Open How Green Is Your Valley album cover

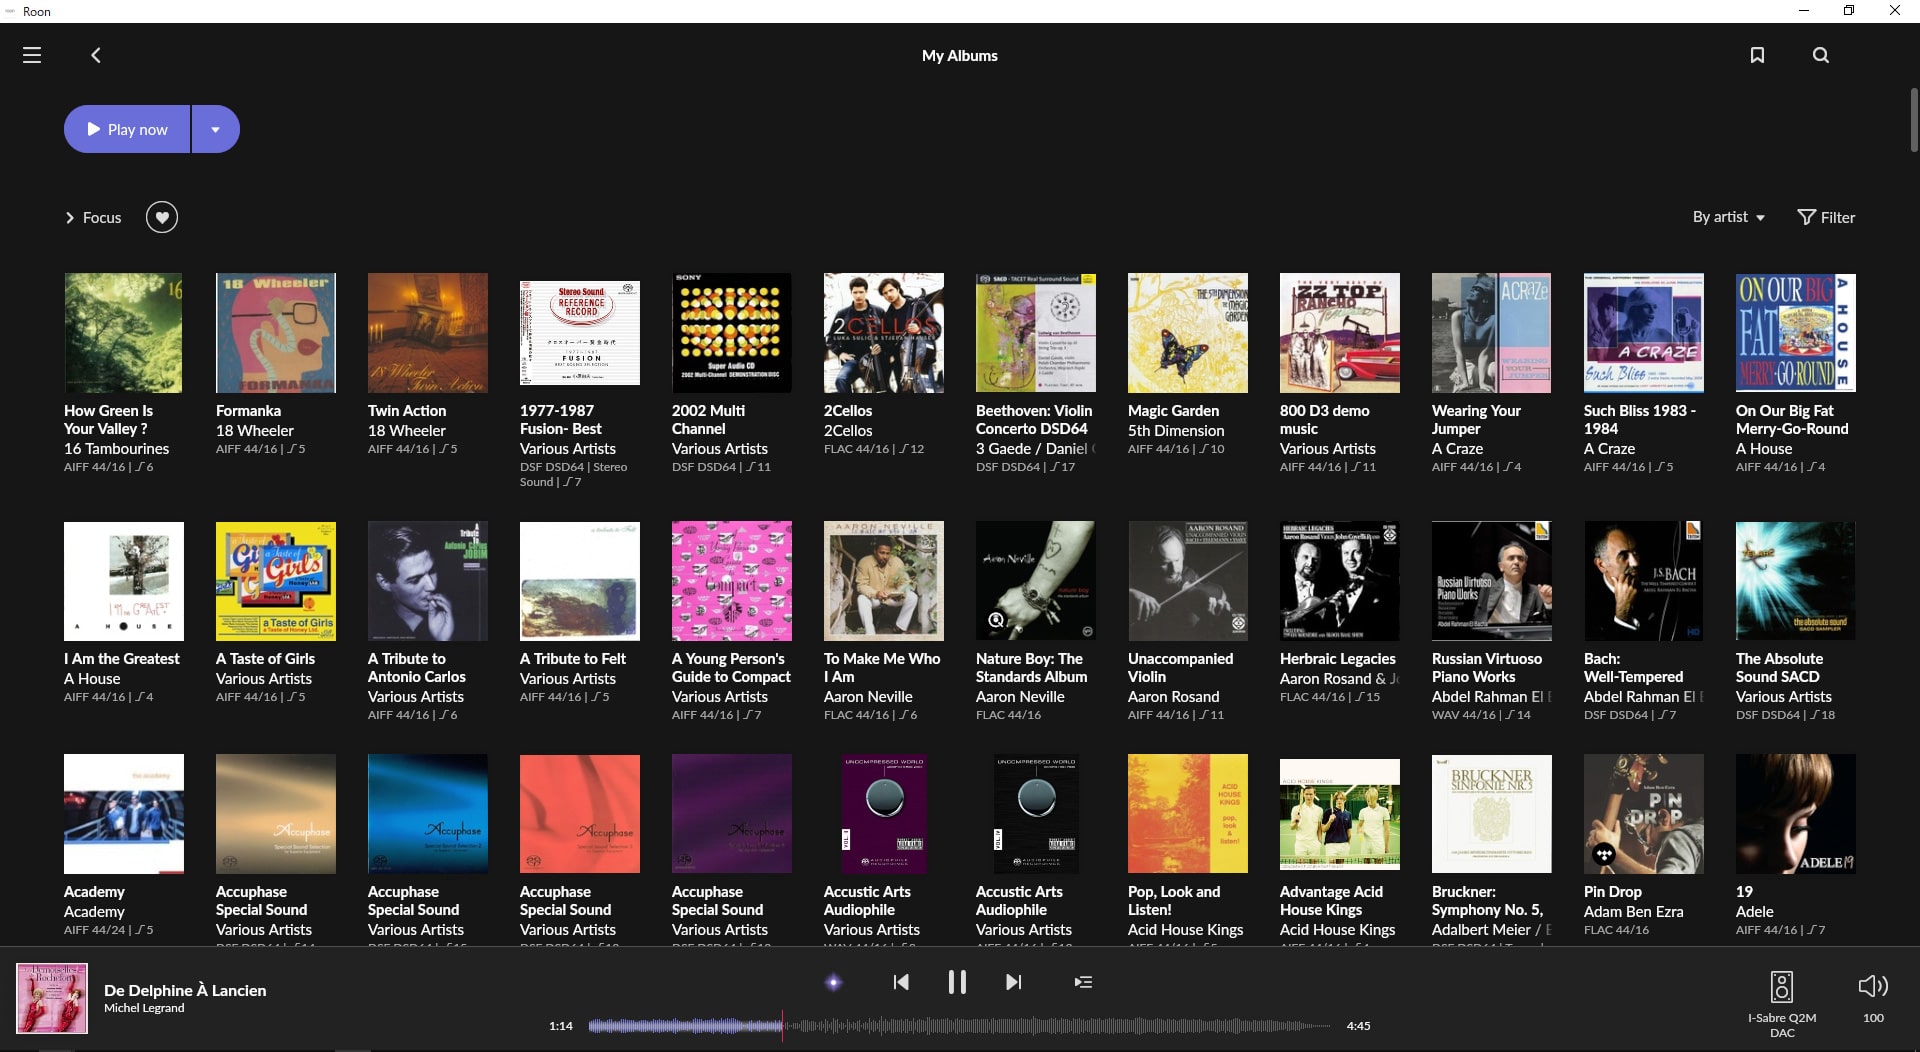tap(124, 333)
